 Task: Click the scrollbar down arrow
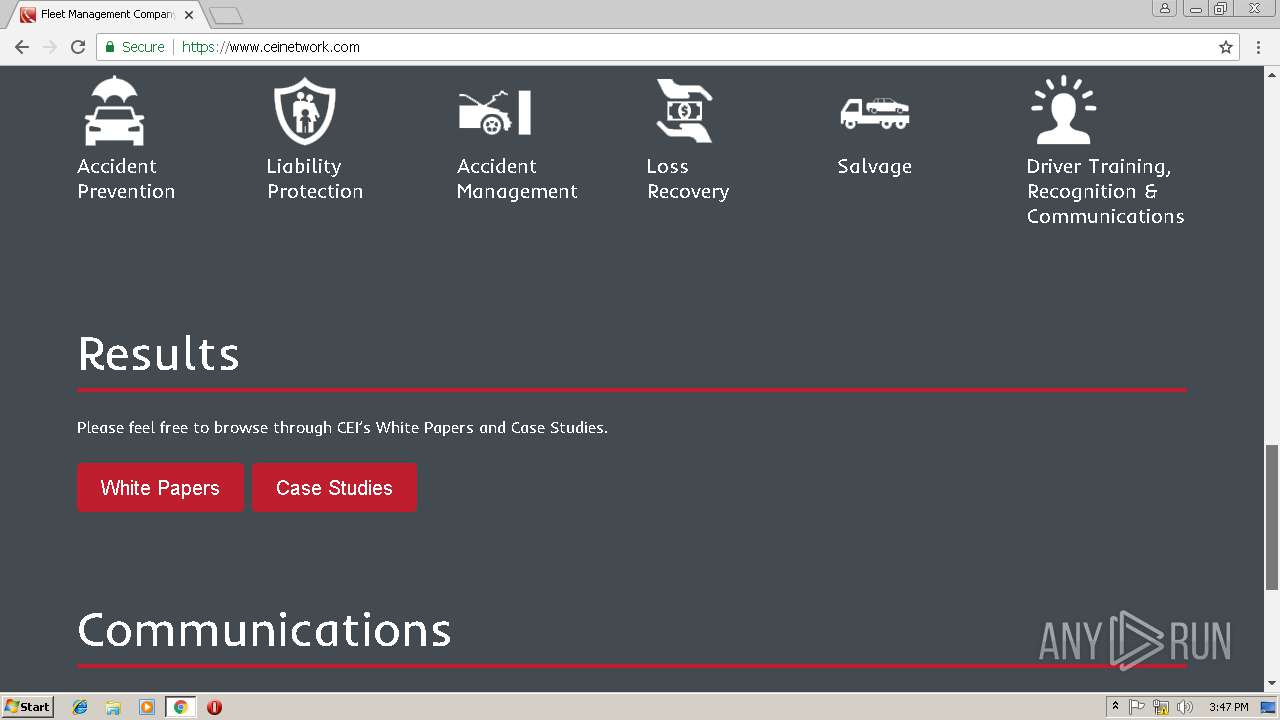[1272, 684]
